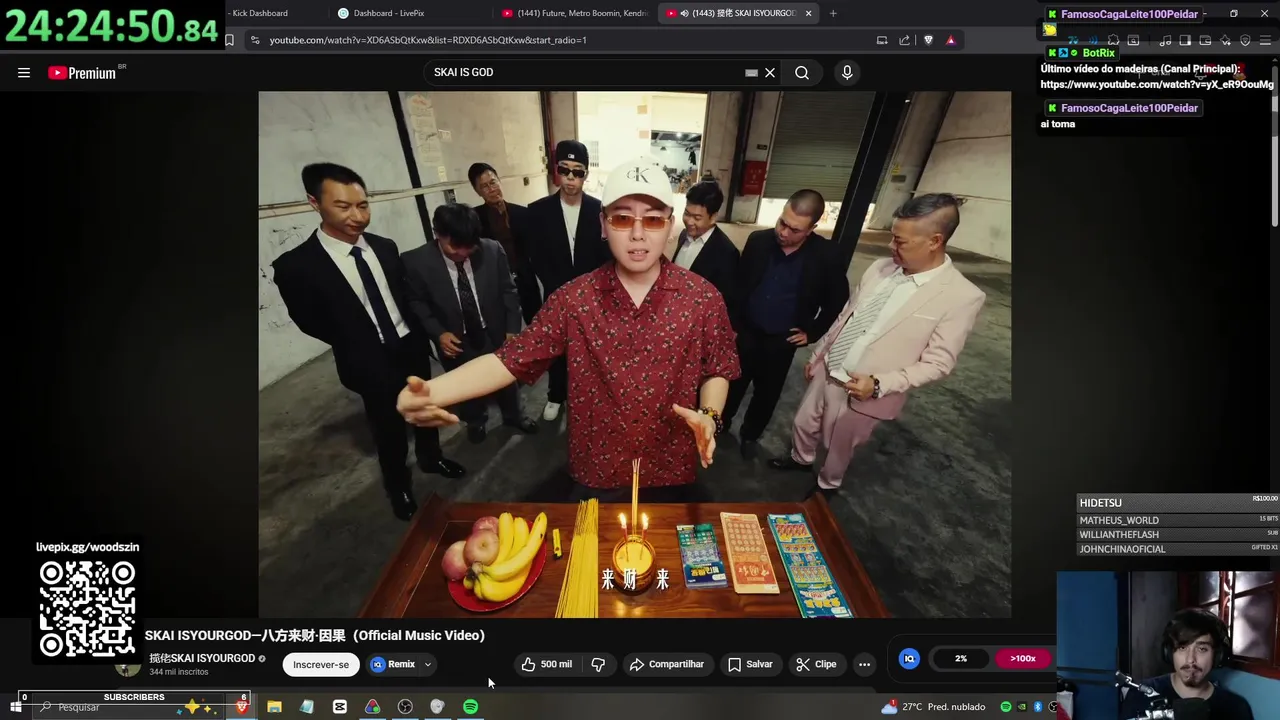This screenshot has height=720, width=1280.
Task: Click the BotRix chat username
Action: coord(1098,53)
